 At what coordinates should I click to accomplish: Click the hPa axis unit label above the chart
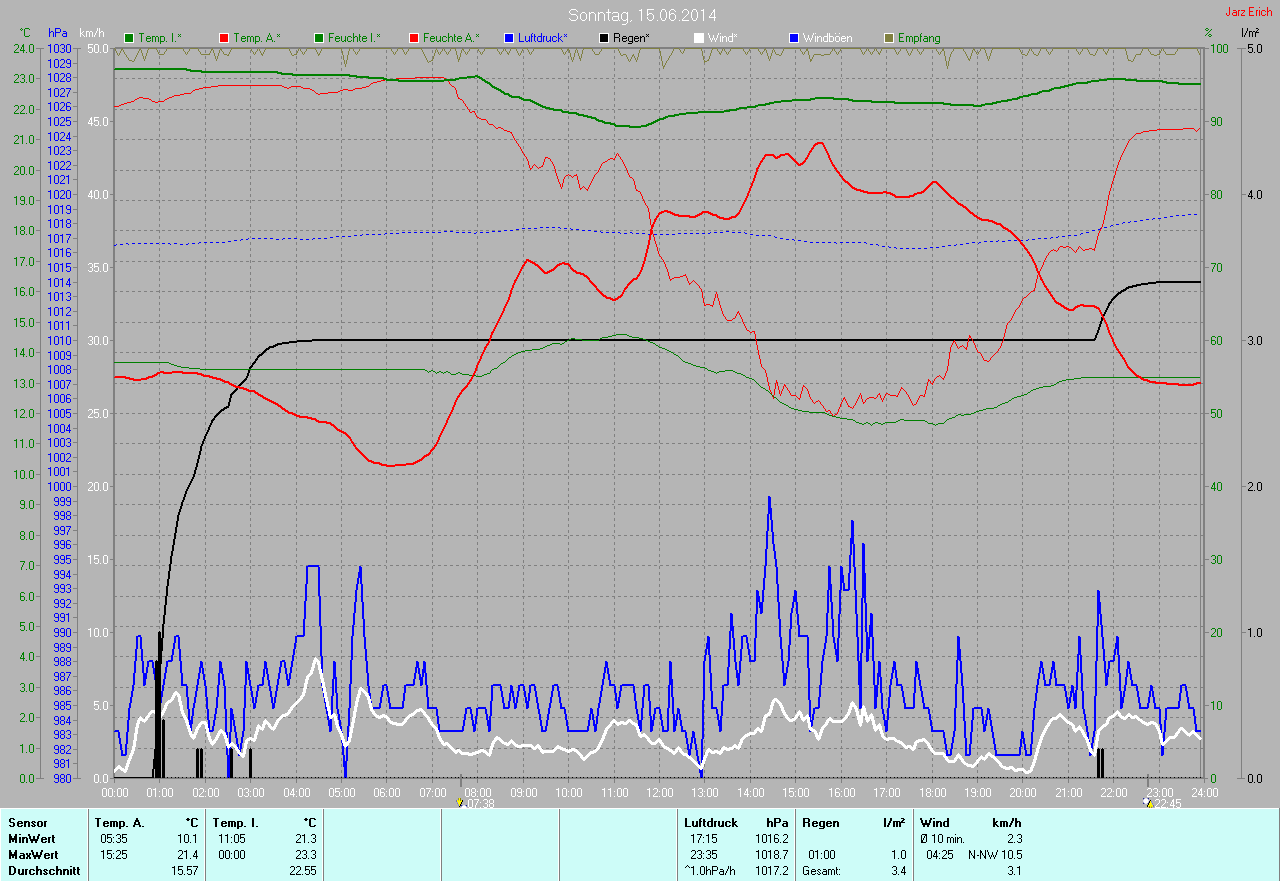(58, 33)
